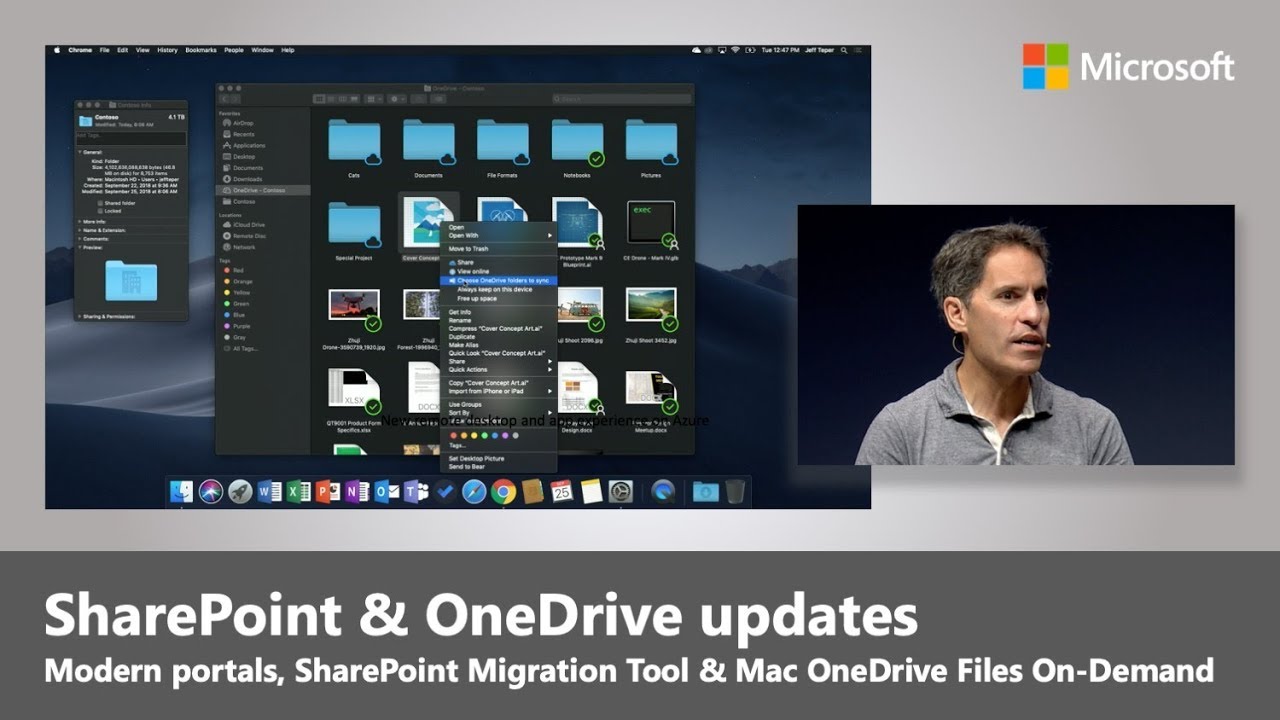This screenshot has width=1280, height=720.
Task: Open Safari compass icon in Dock
Action: click(x=474, y=491)
